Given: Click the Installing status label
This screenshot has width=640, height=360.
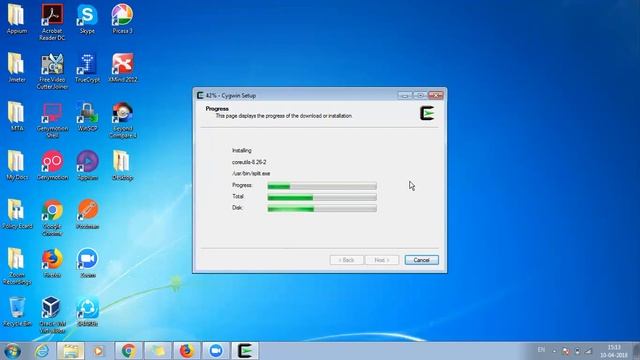Looking at the screenshot, I should click(x=242, y=151).
